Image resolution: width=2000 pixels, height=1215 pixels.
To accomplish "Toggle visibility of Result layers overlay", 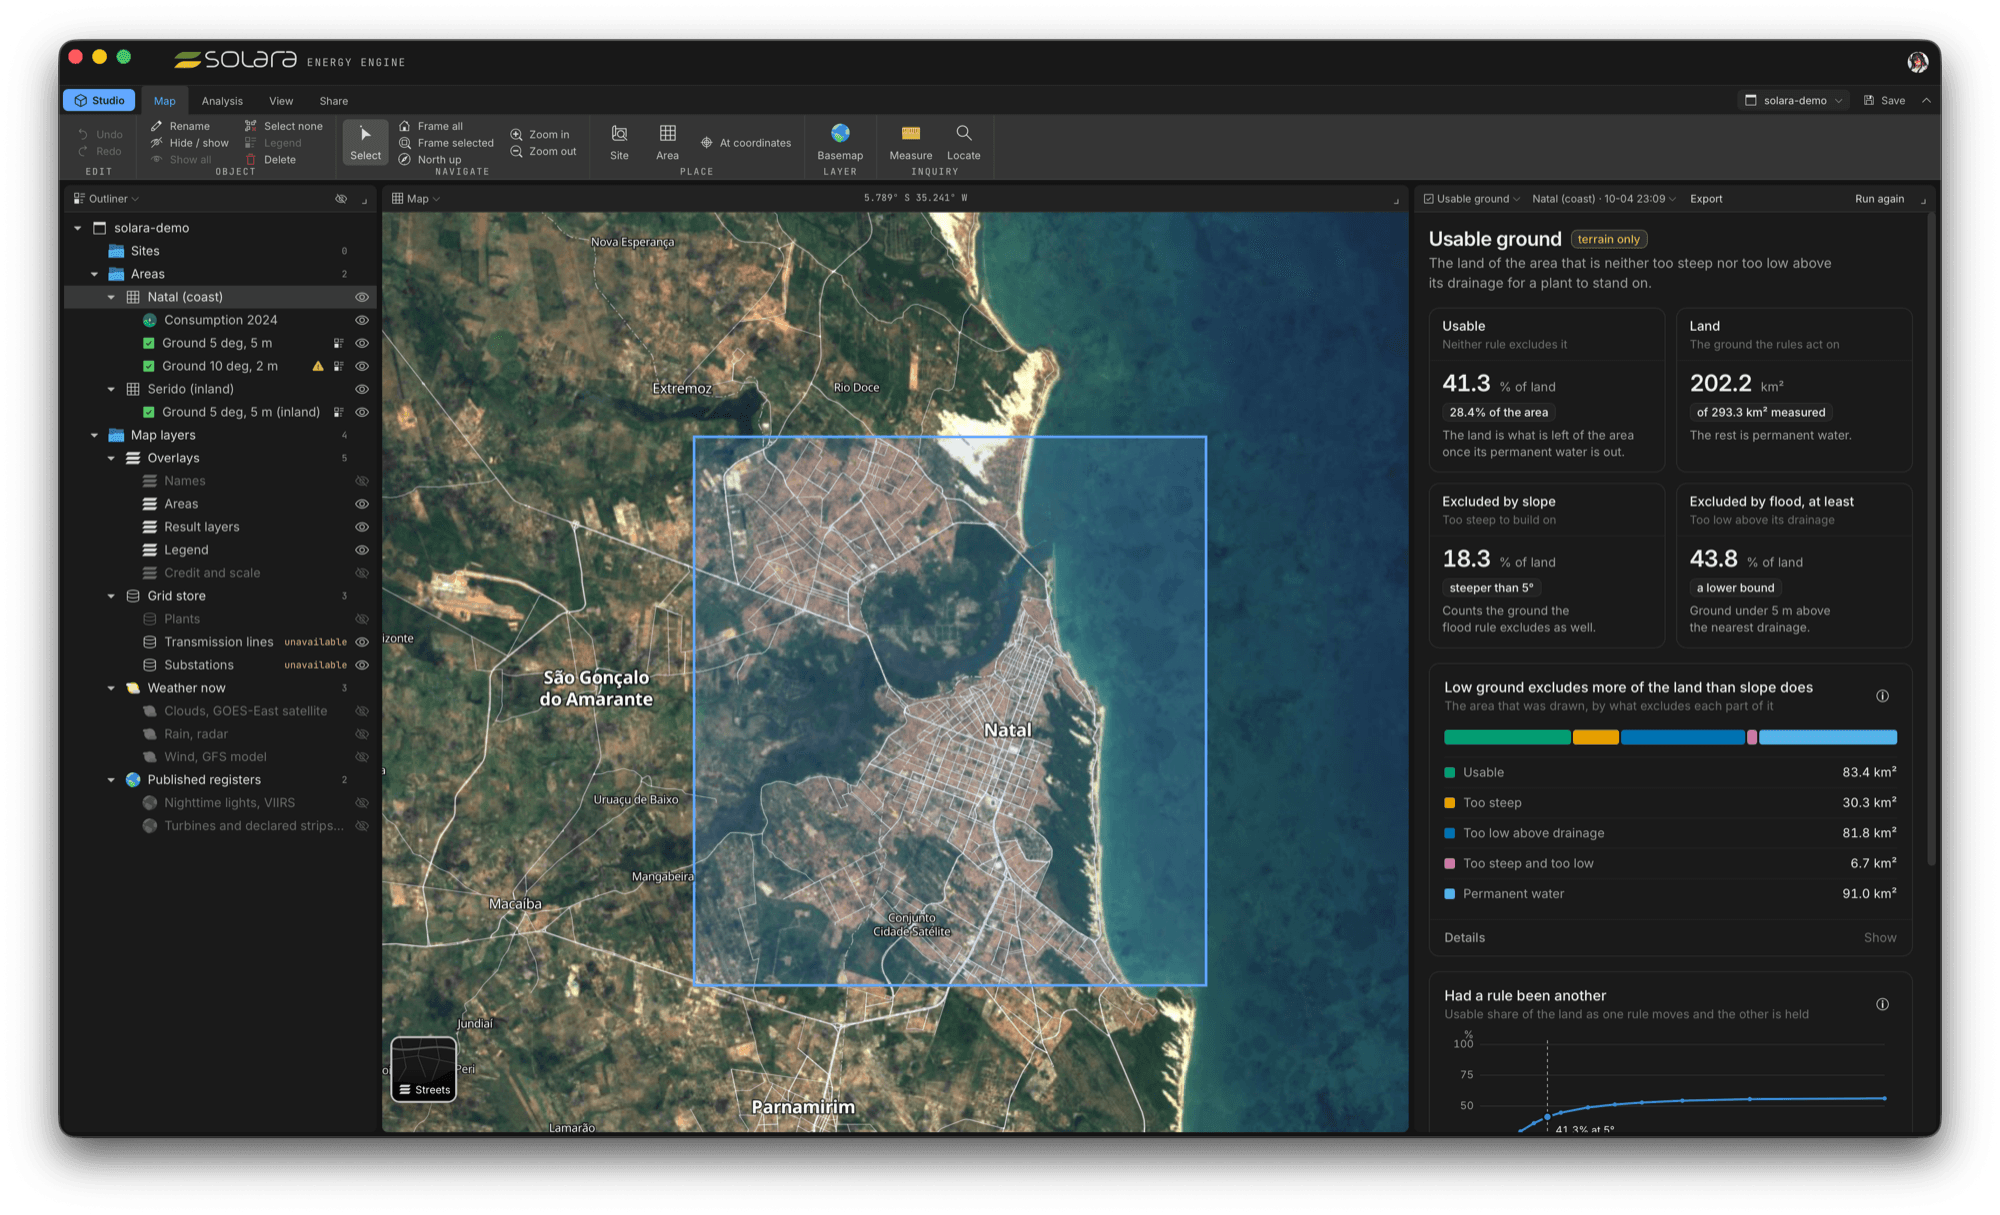I will click(x=362, y=527).
